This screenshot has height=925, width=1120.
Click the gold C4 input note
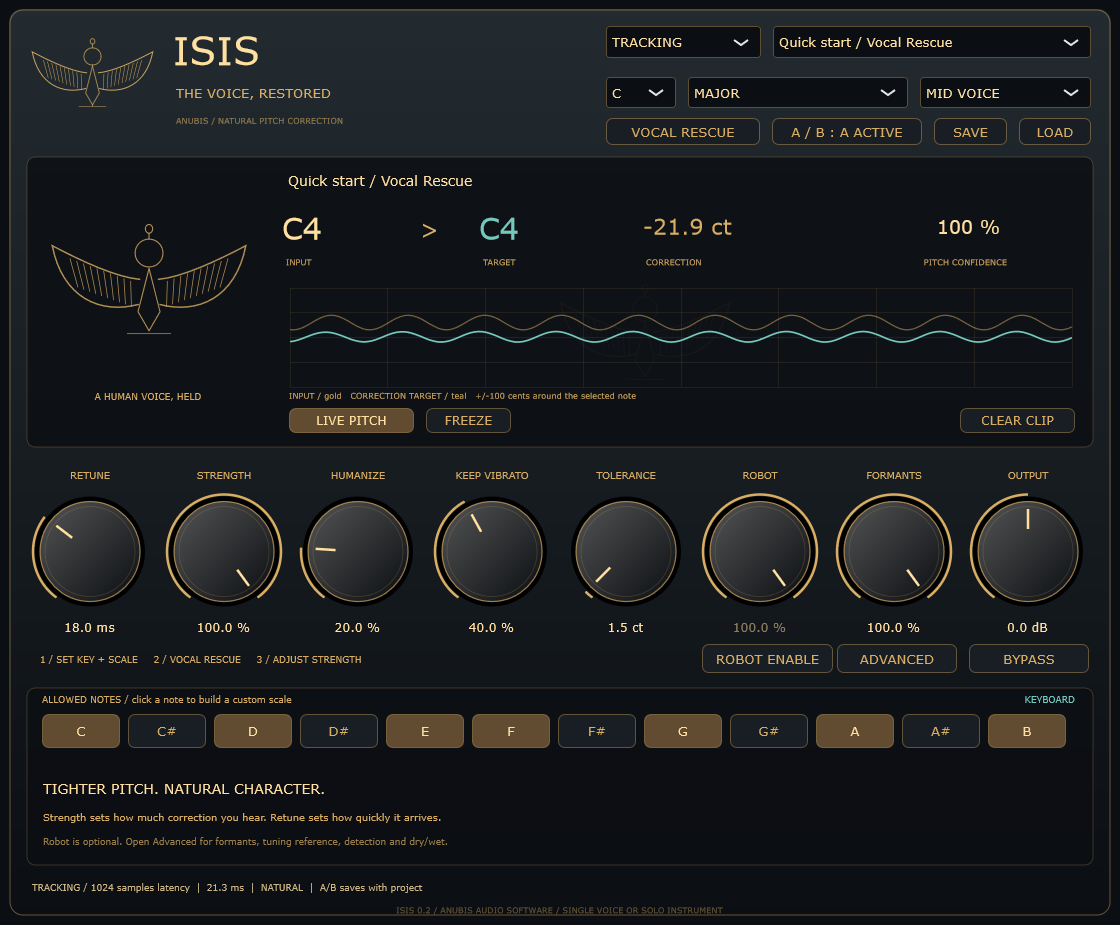pos(302,229)
